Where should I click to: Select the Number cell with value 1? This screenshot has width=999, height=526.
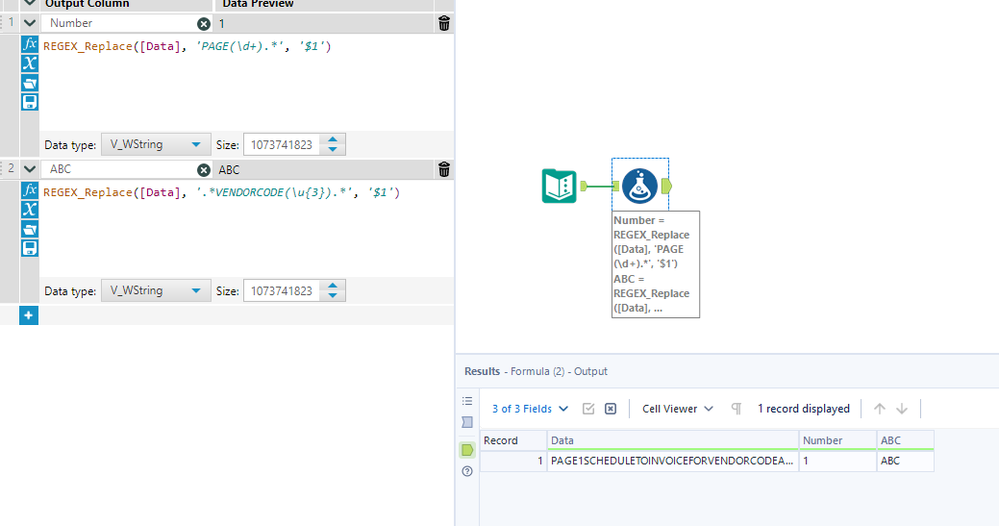(x=838, y=461)
